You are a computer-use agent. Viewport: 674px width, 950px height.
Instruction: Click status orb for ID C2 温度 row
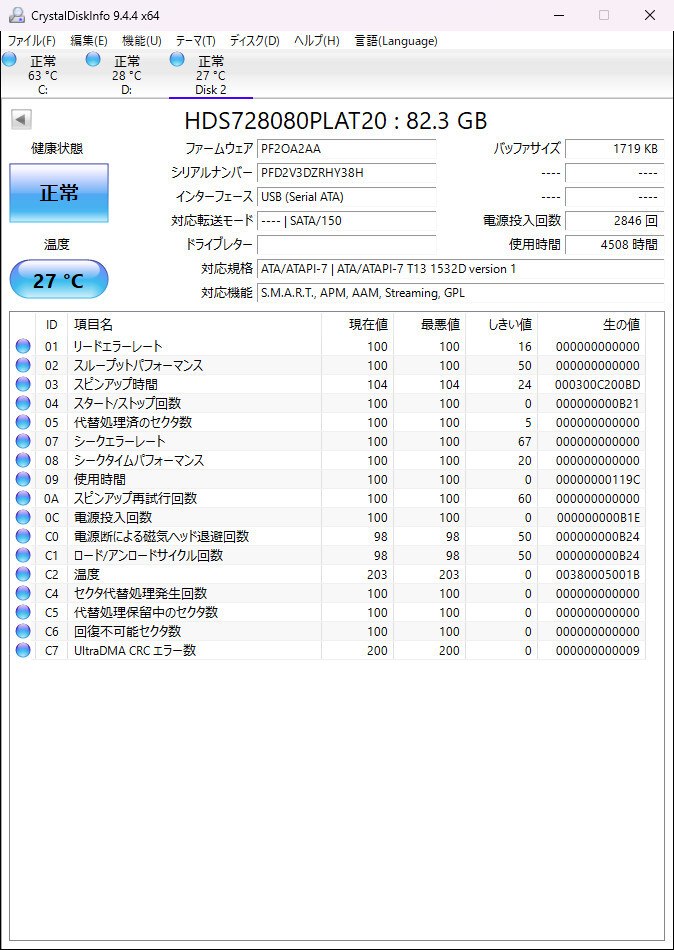(x=23, y=574)
